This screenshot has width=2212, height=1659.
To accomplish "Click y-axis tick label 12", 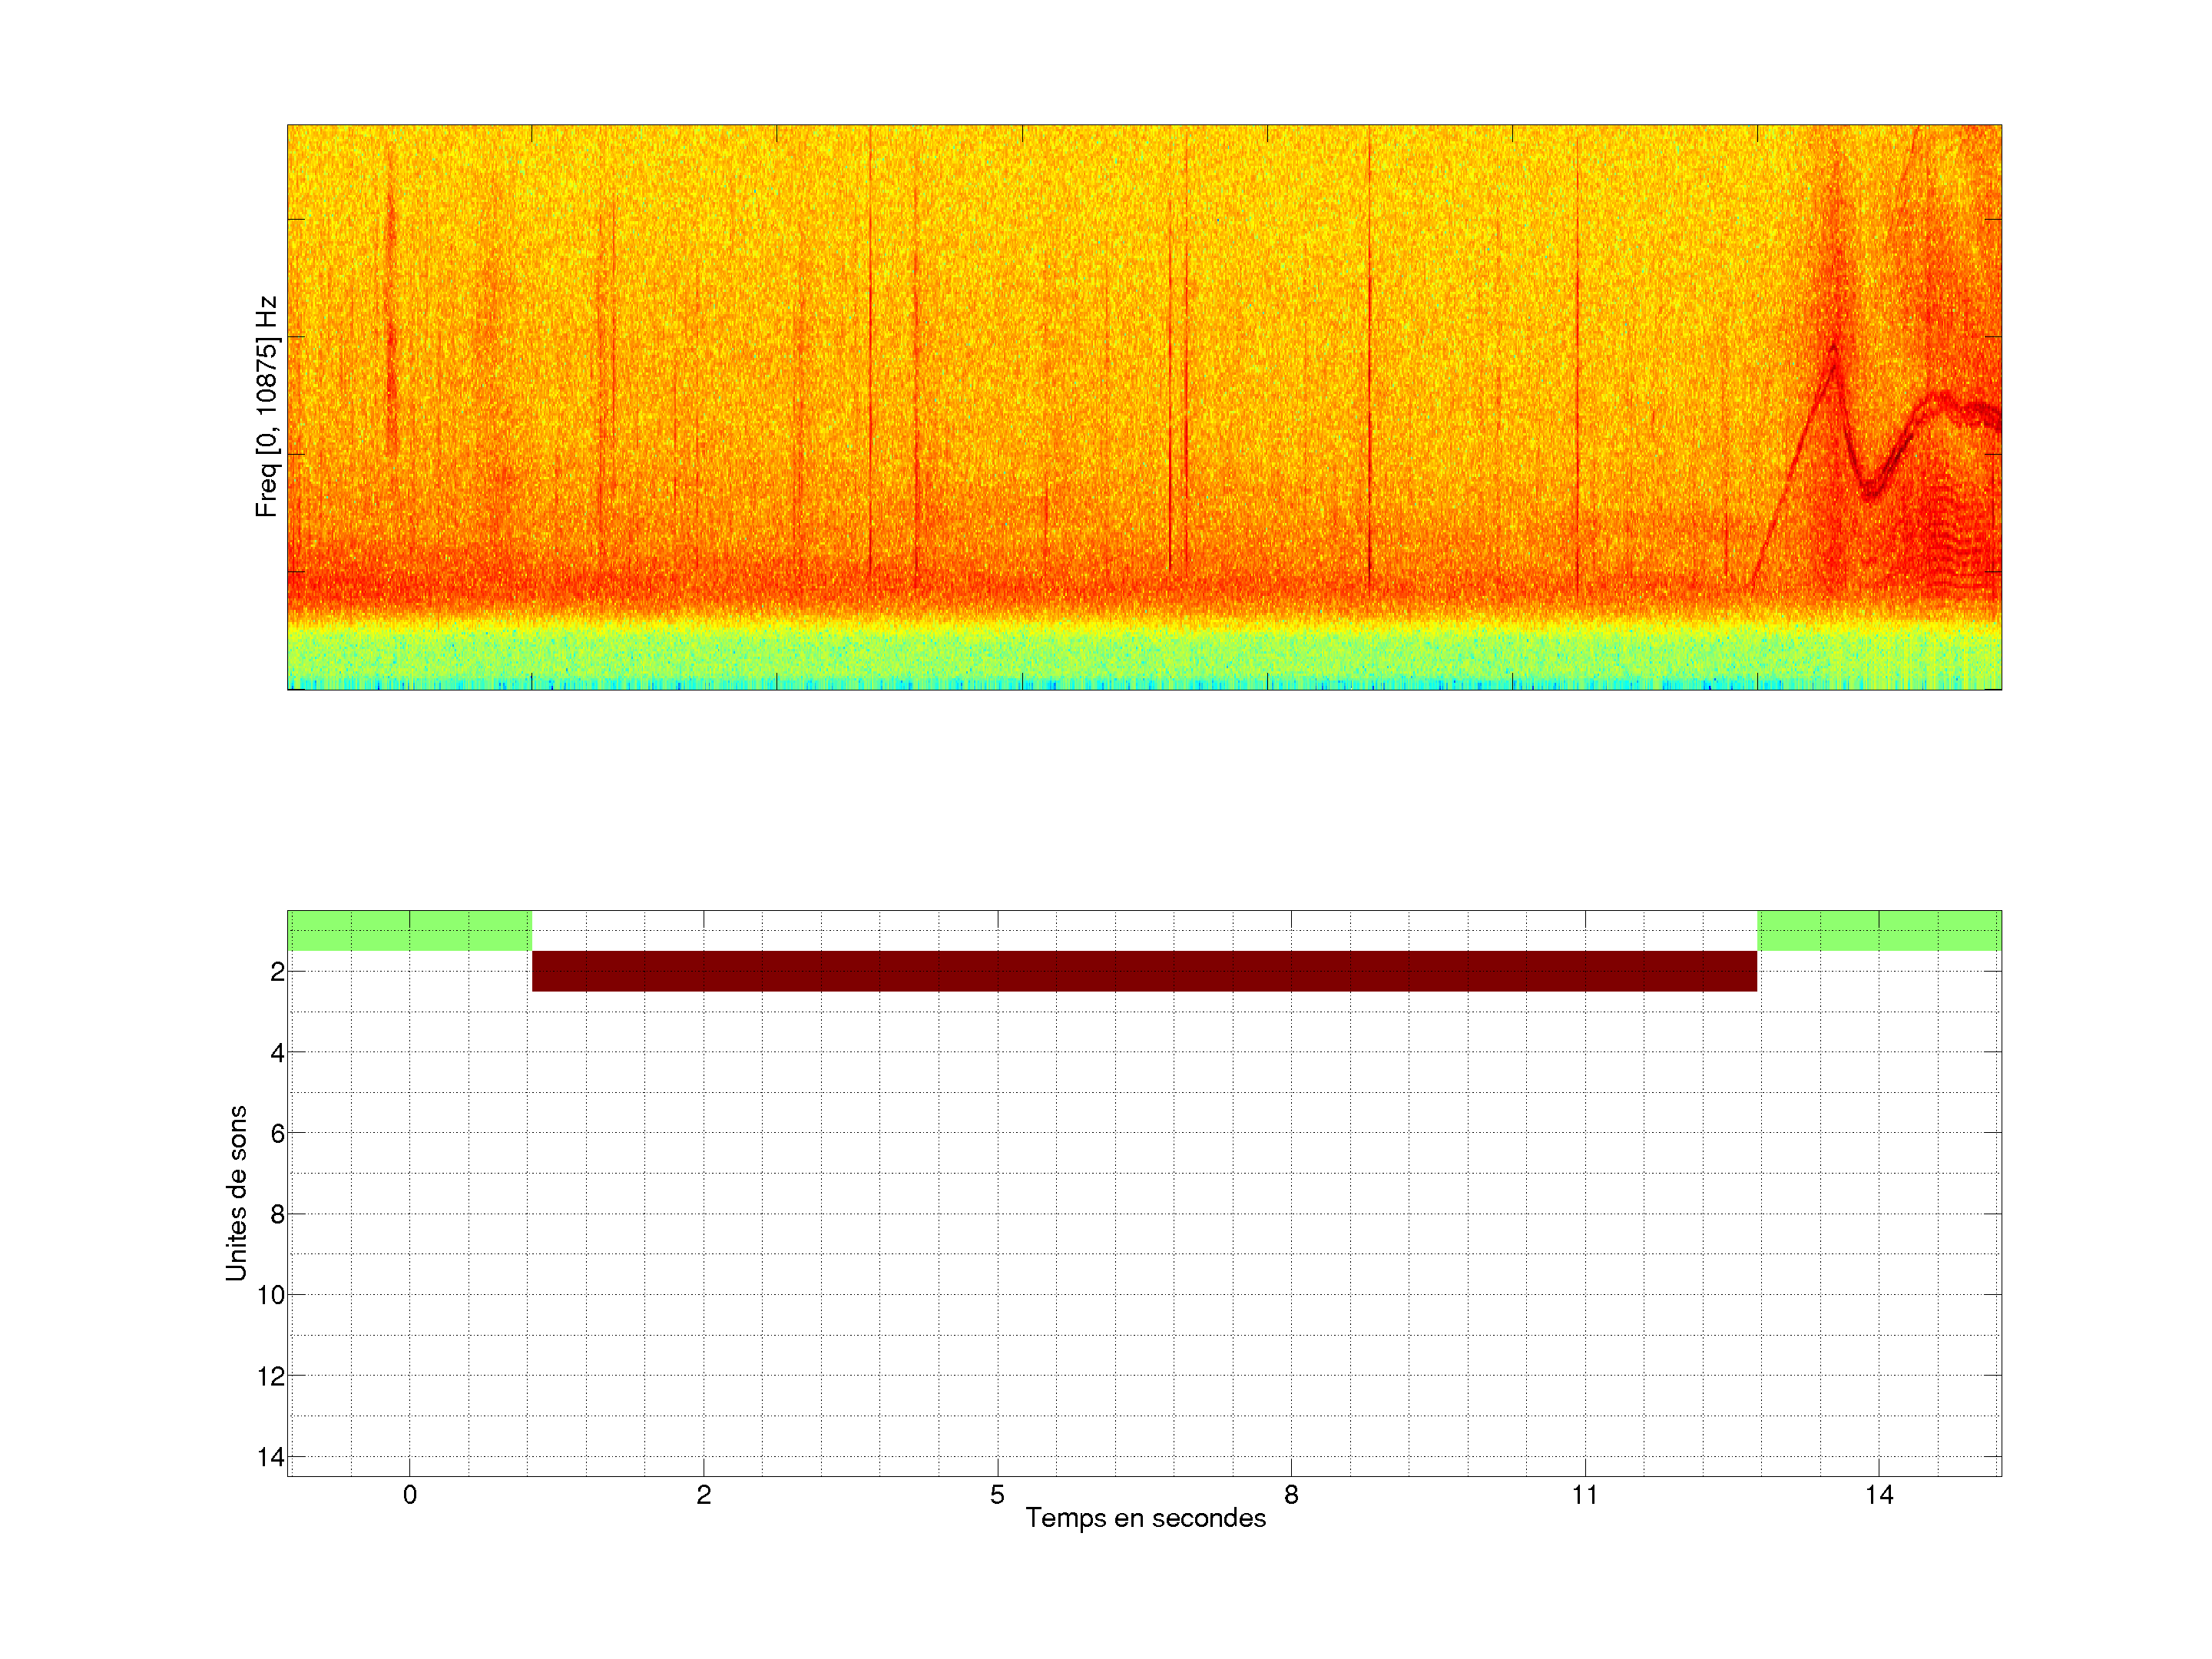I will point(271,1376).
